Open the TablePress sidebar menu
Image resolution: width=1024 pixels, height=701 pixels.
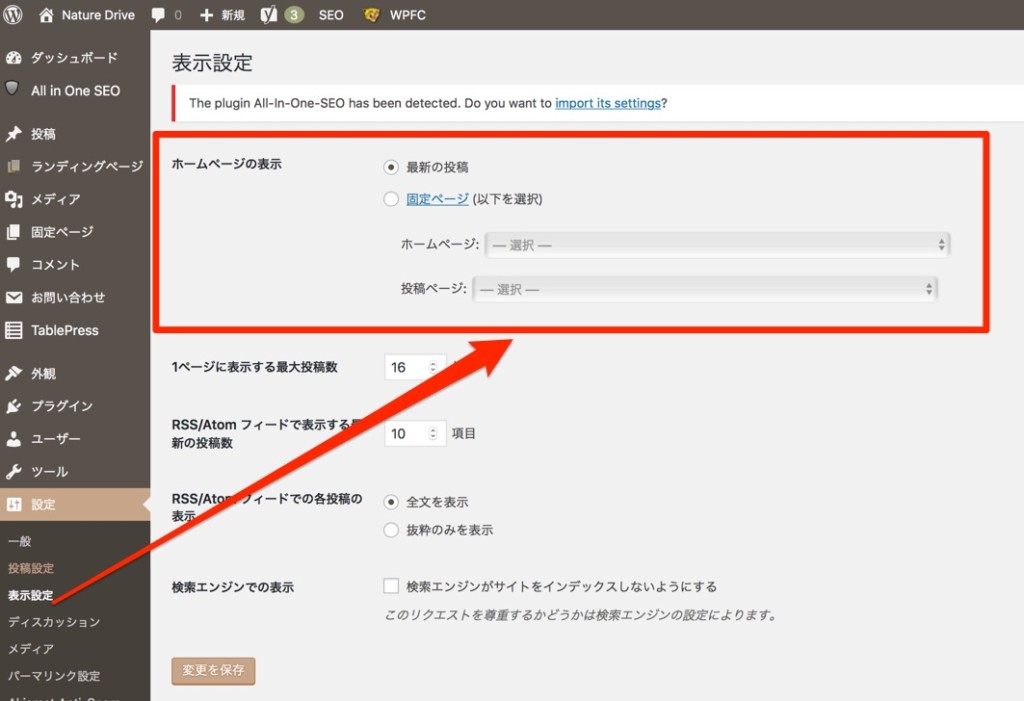pos(65,331)
